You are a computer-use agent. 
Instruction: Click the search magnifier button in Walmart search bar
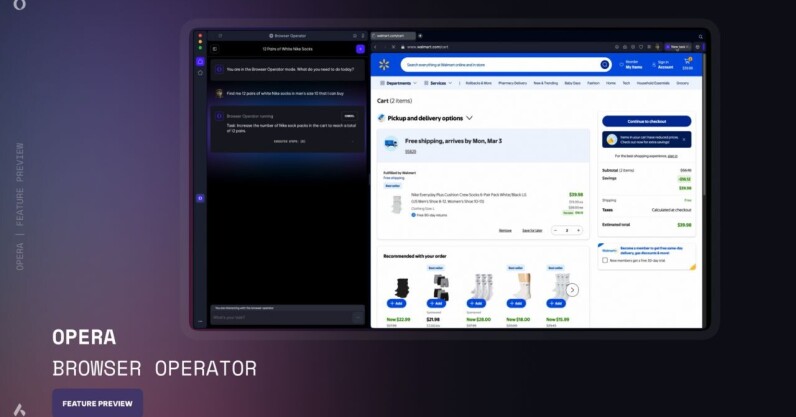[x=605, y=65]
